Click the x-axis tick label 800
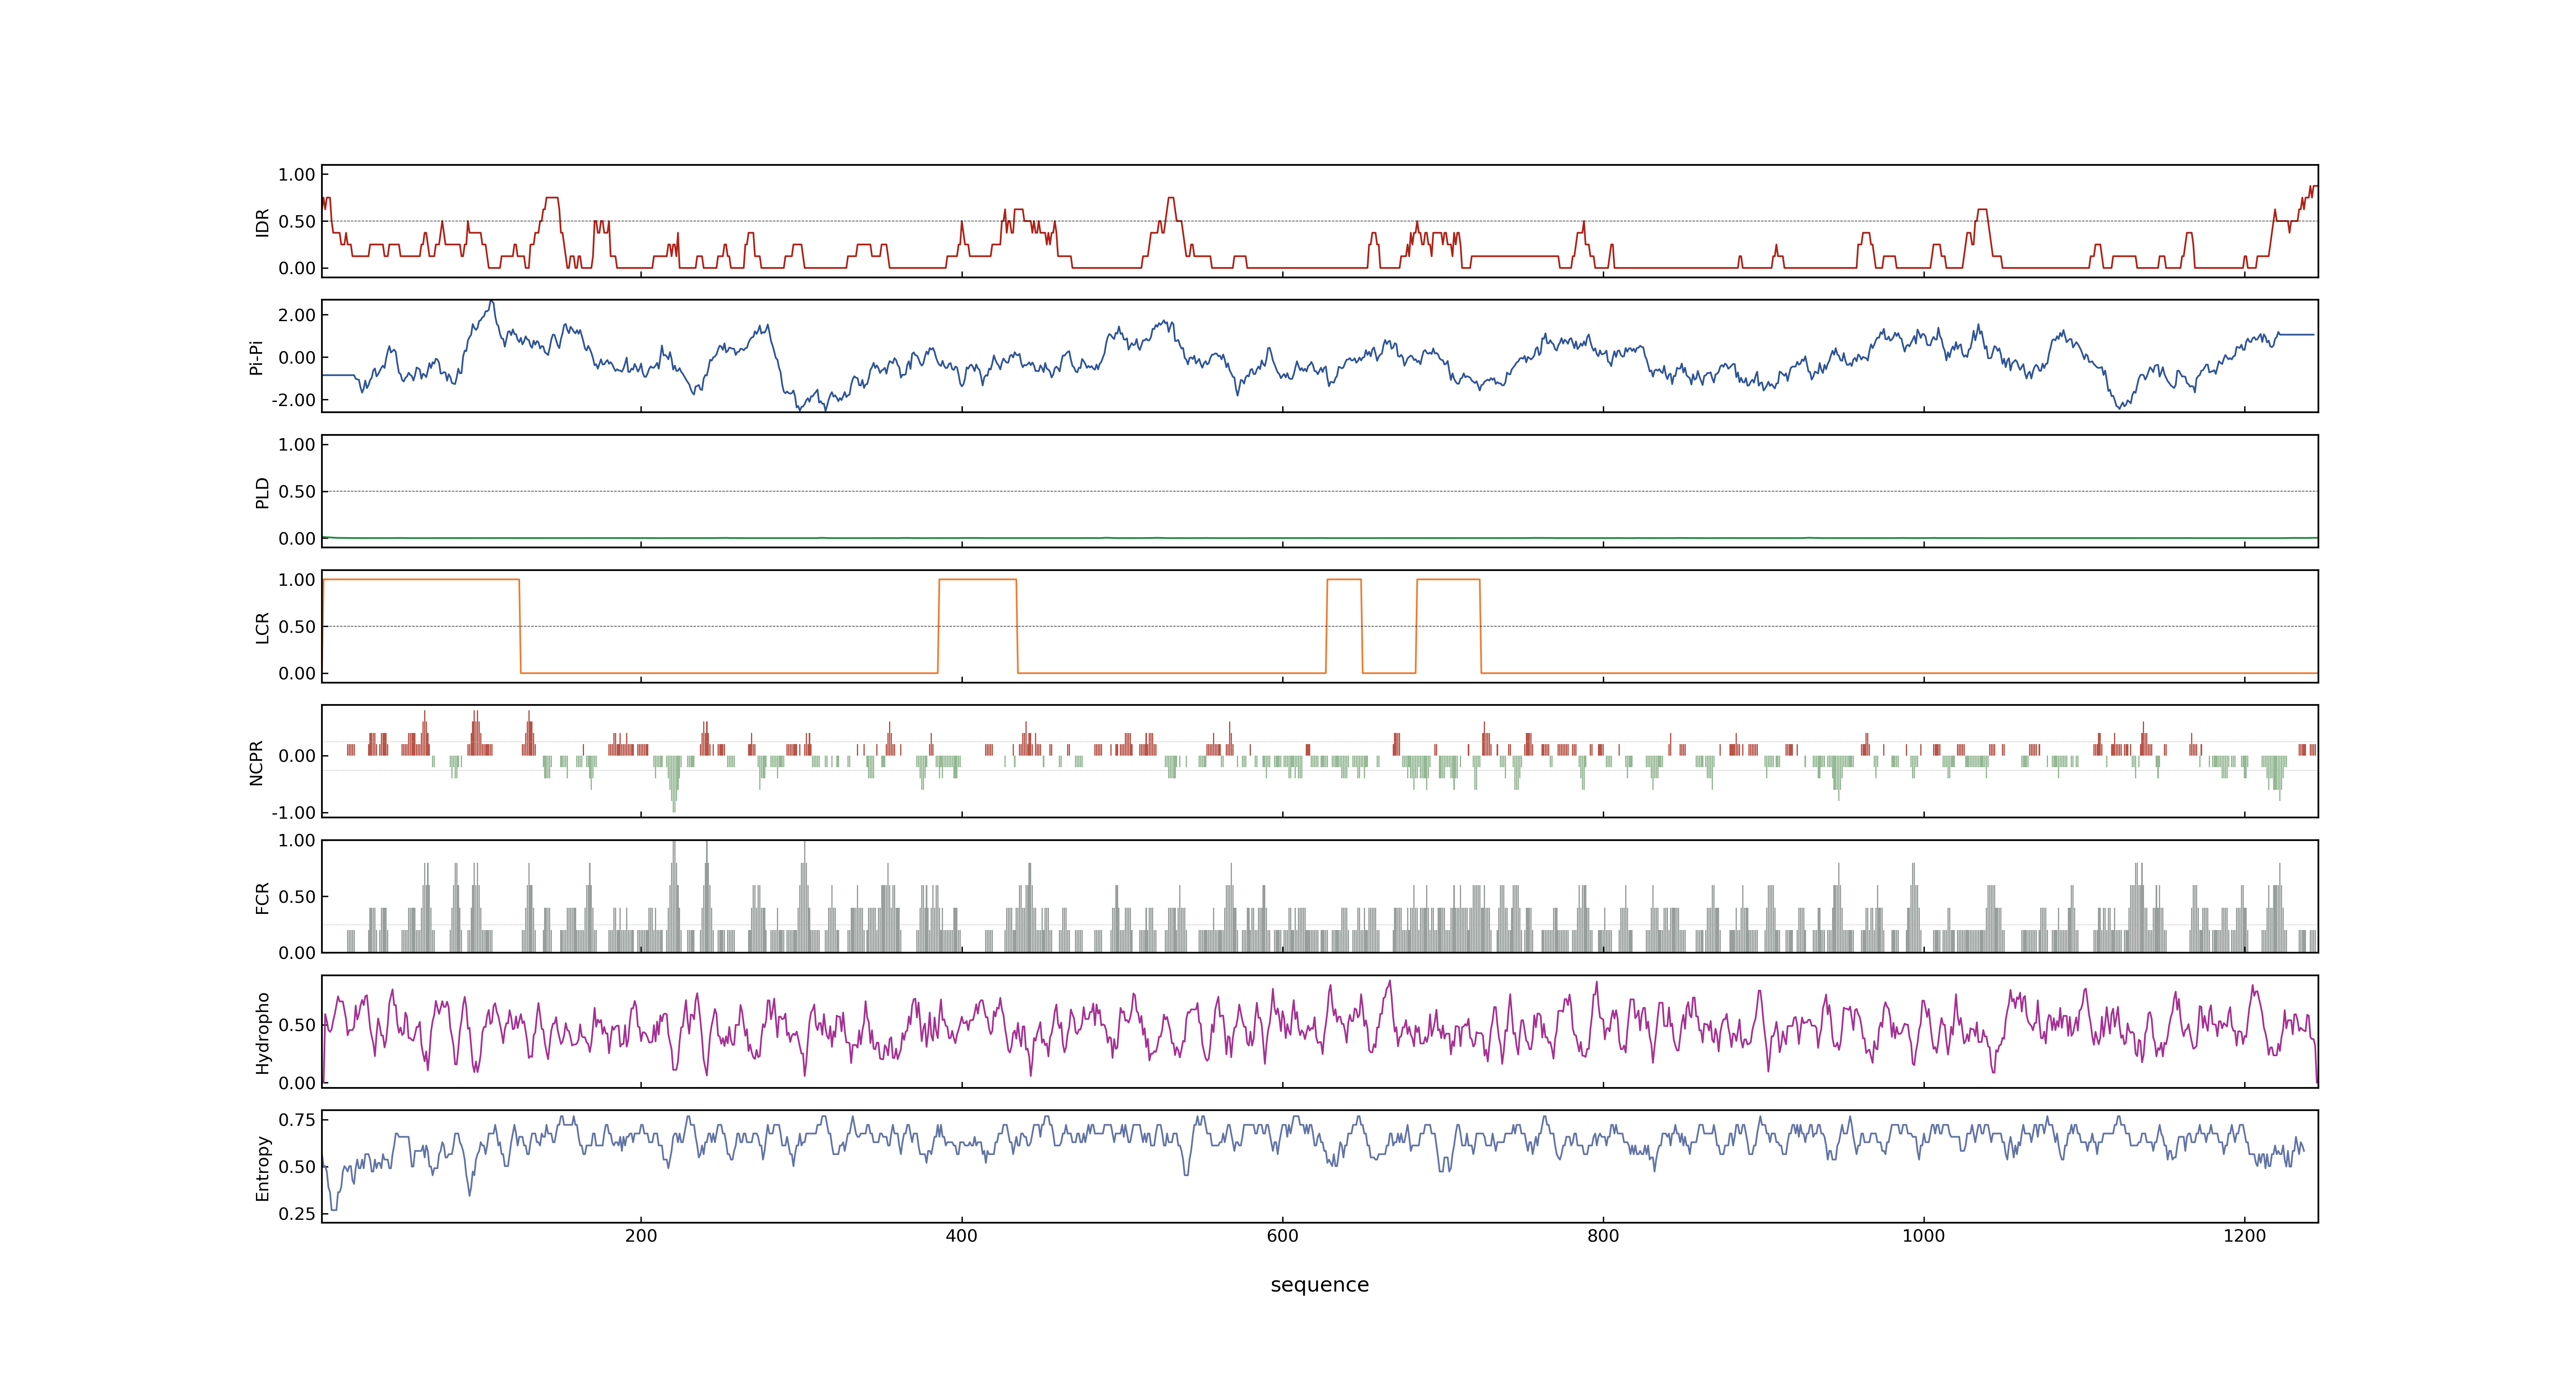Viewport: 2576px width, 1374px height. pos(1603,1236)
